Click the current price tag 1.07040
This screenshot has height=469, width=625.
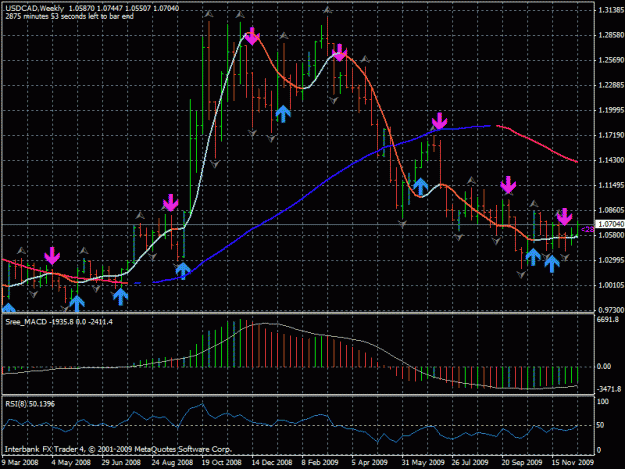click(610, 224)
